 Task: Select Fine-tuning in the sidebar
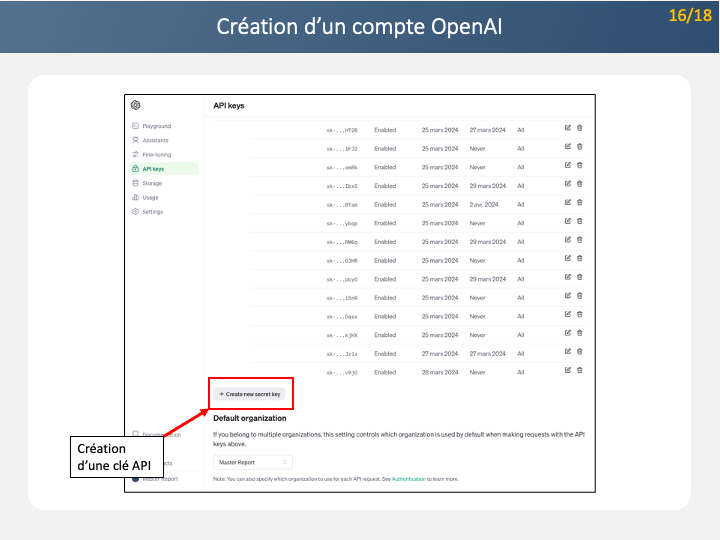(x=156, y=155)
